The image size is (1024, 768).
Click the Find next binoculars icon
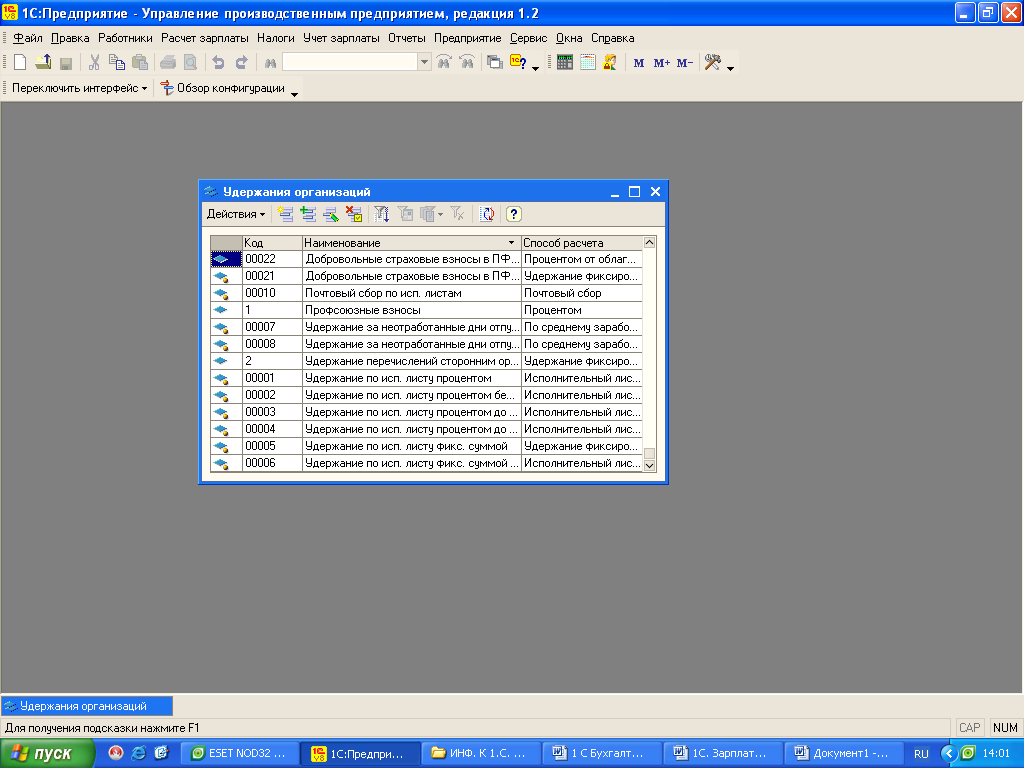click(x=444, y=63)
